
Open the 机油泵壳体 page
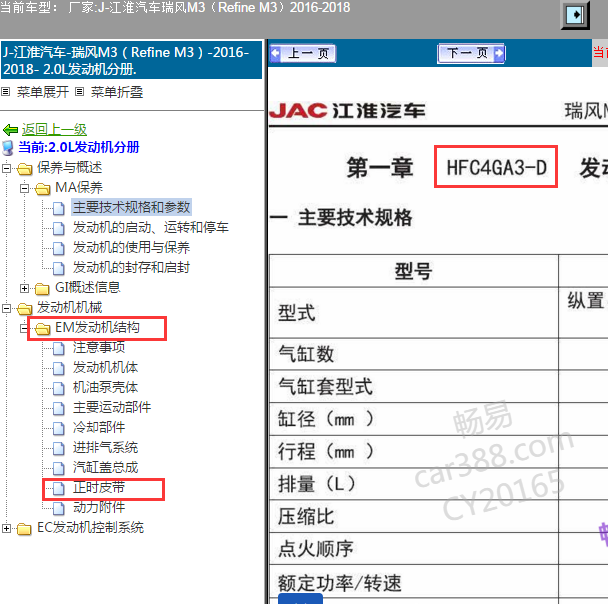(x=105, y=387)
